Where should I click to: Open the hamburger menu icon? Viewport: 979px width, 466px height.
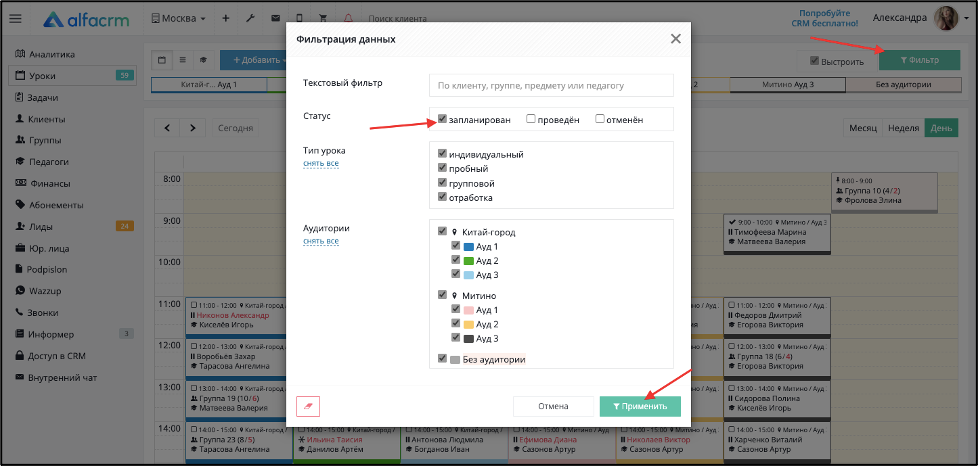16,19
